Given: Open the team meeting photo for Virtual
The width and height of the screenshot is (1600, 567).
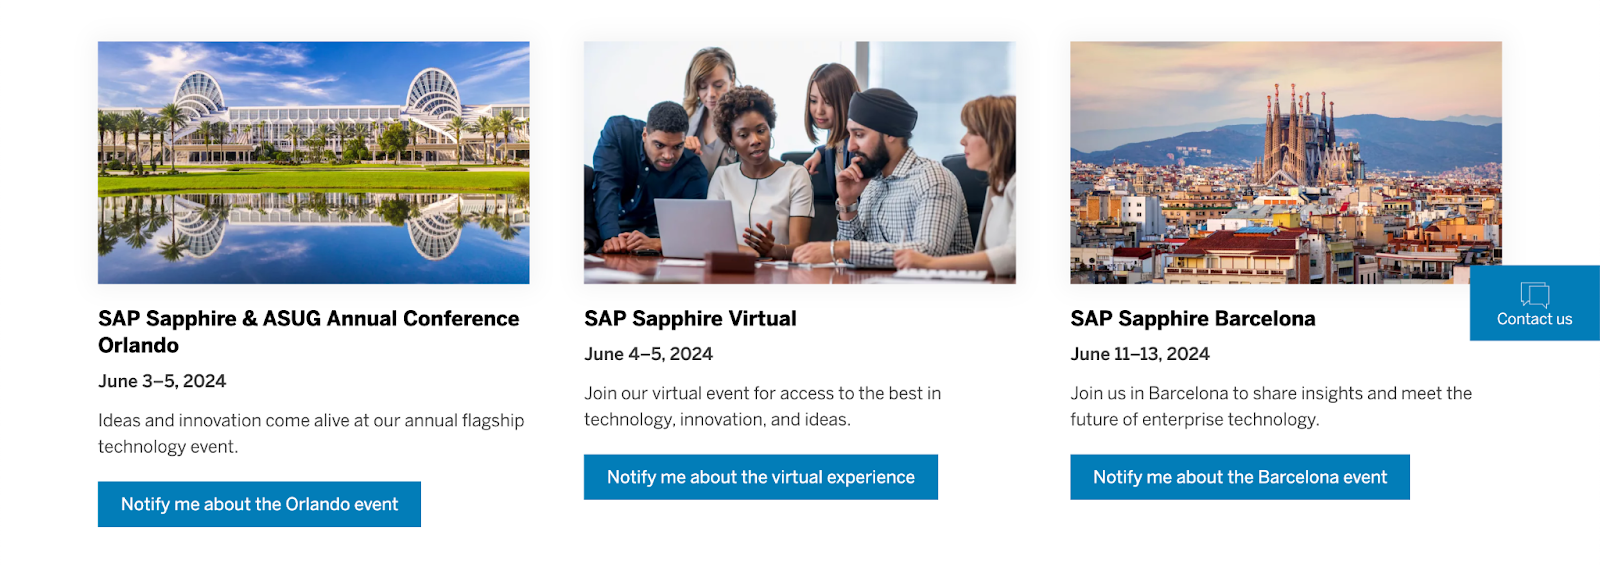Looking at the screenshot, I should coord(799,162).
